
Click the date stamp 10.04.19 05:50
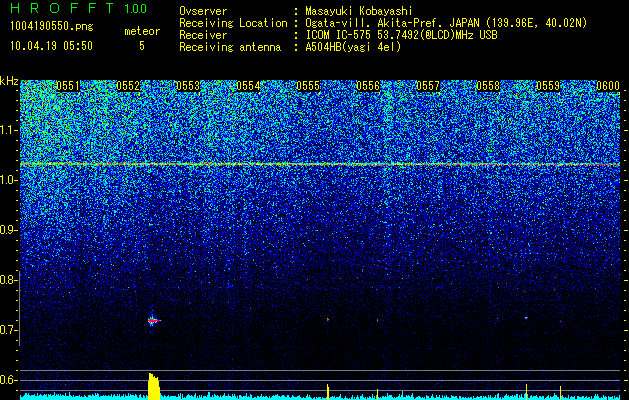(x=51, y=46)
